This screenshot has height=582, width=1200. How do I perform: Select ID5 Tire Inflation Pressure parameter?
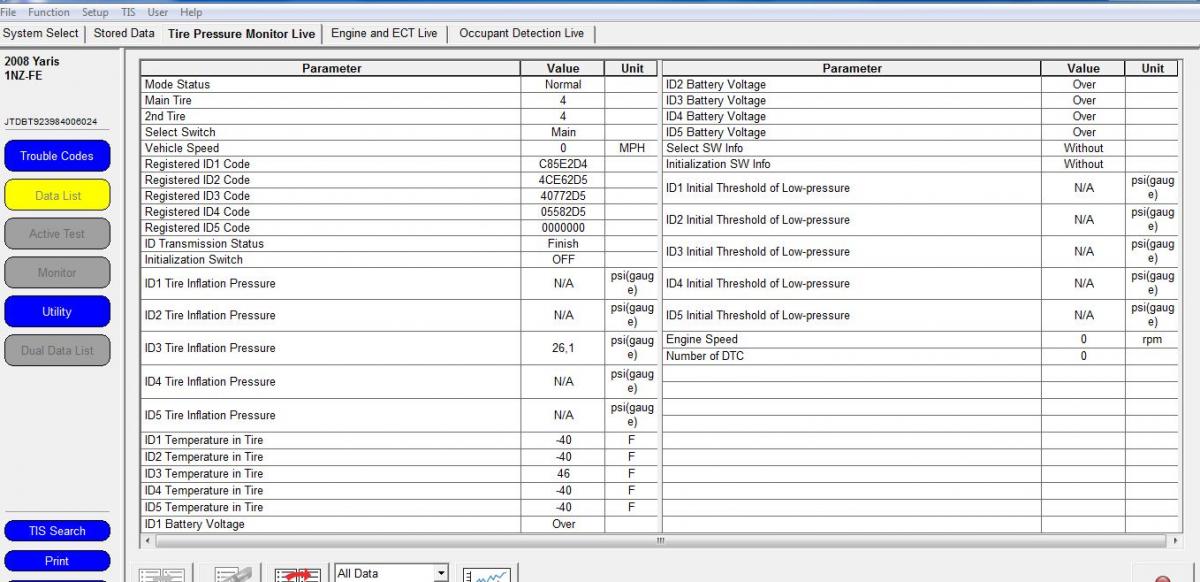coord(330,415)
